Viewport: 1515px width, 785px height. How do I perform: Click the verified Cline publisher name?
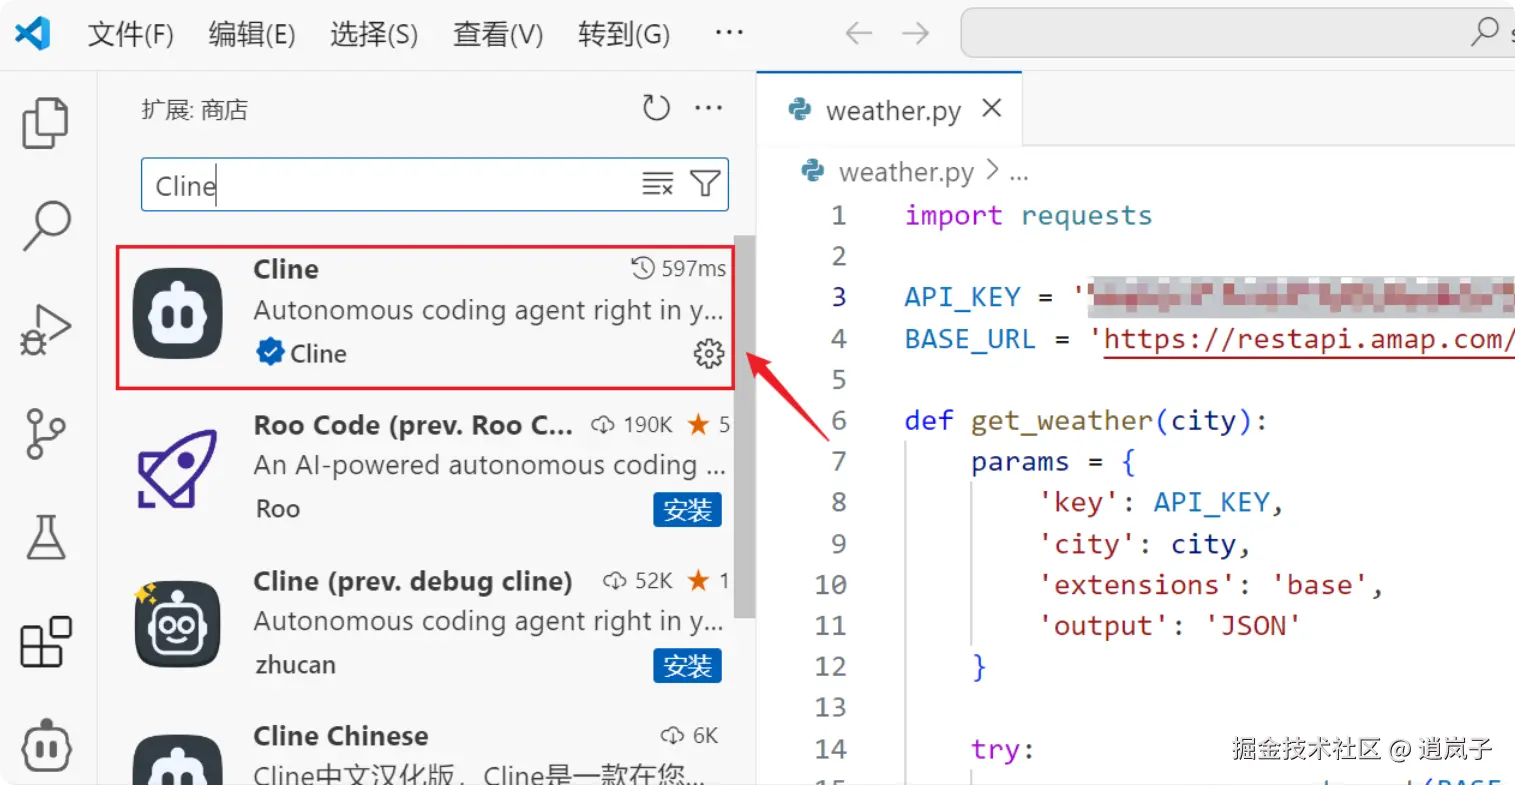[x=318, y=353]
